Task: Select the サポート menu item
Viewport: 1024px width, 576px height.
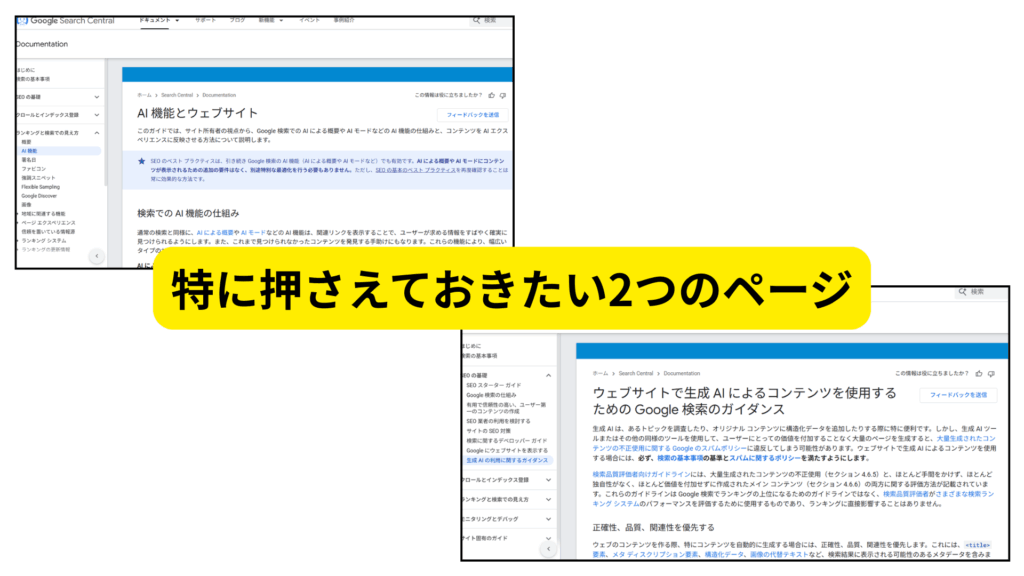Action: coord(206,21)
